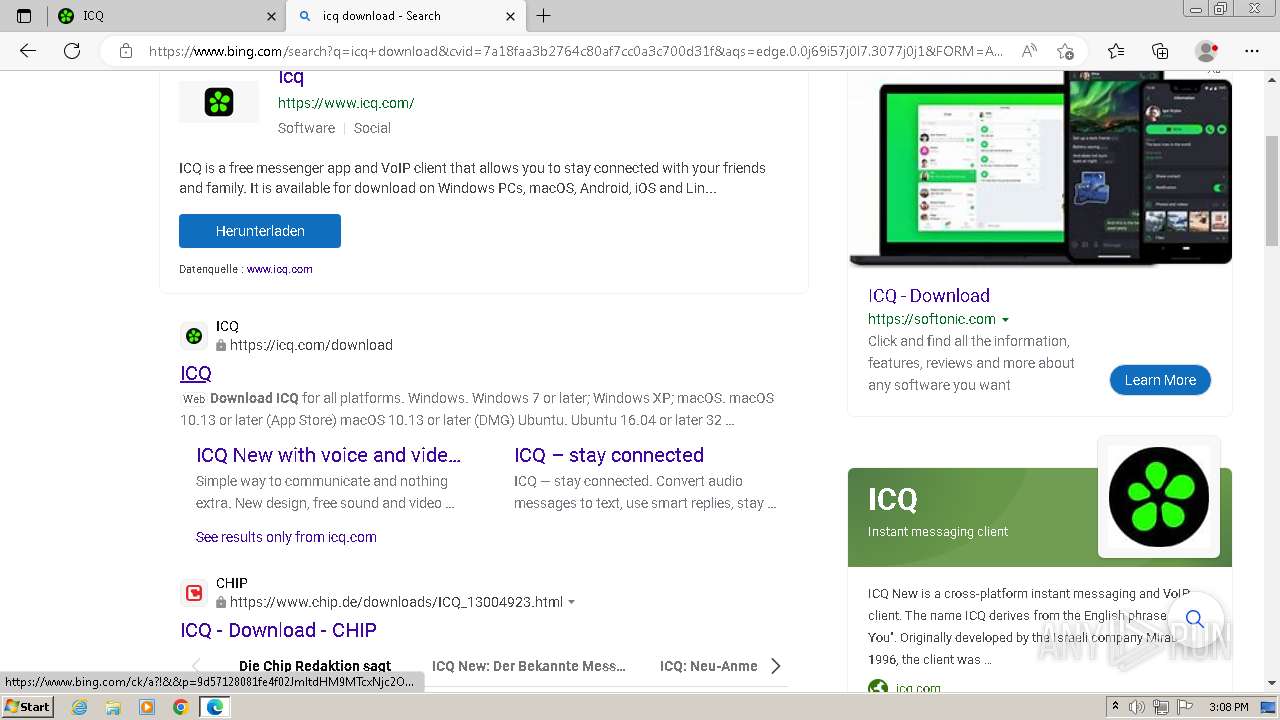The image size is (1280, 720).
Task: Open the icq.com link in knowledge panel
Action: 917,688
